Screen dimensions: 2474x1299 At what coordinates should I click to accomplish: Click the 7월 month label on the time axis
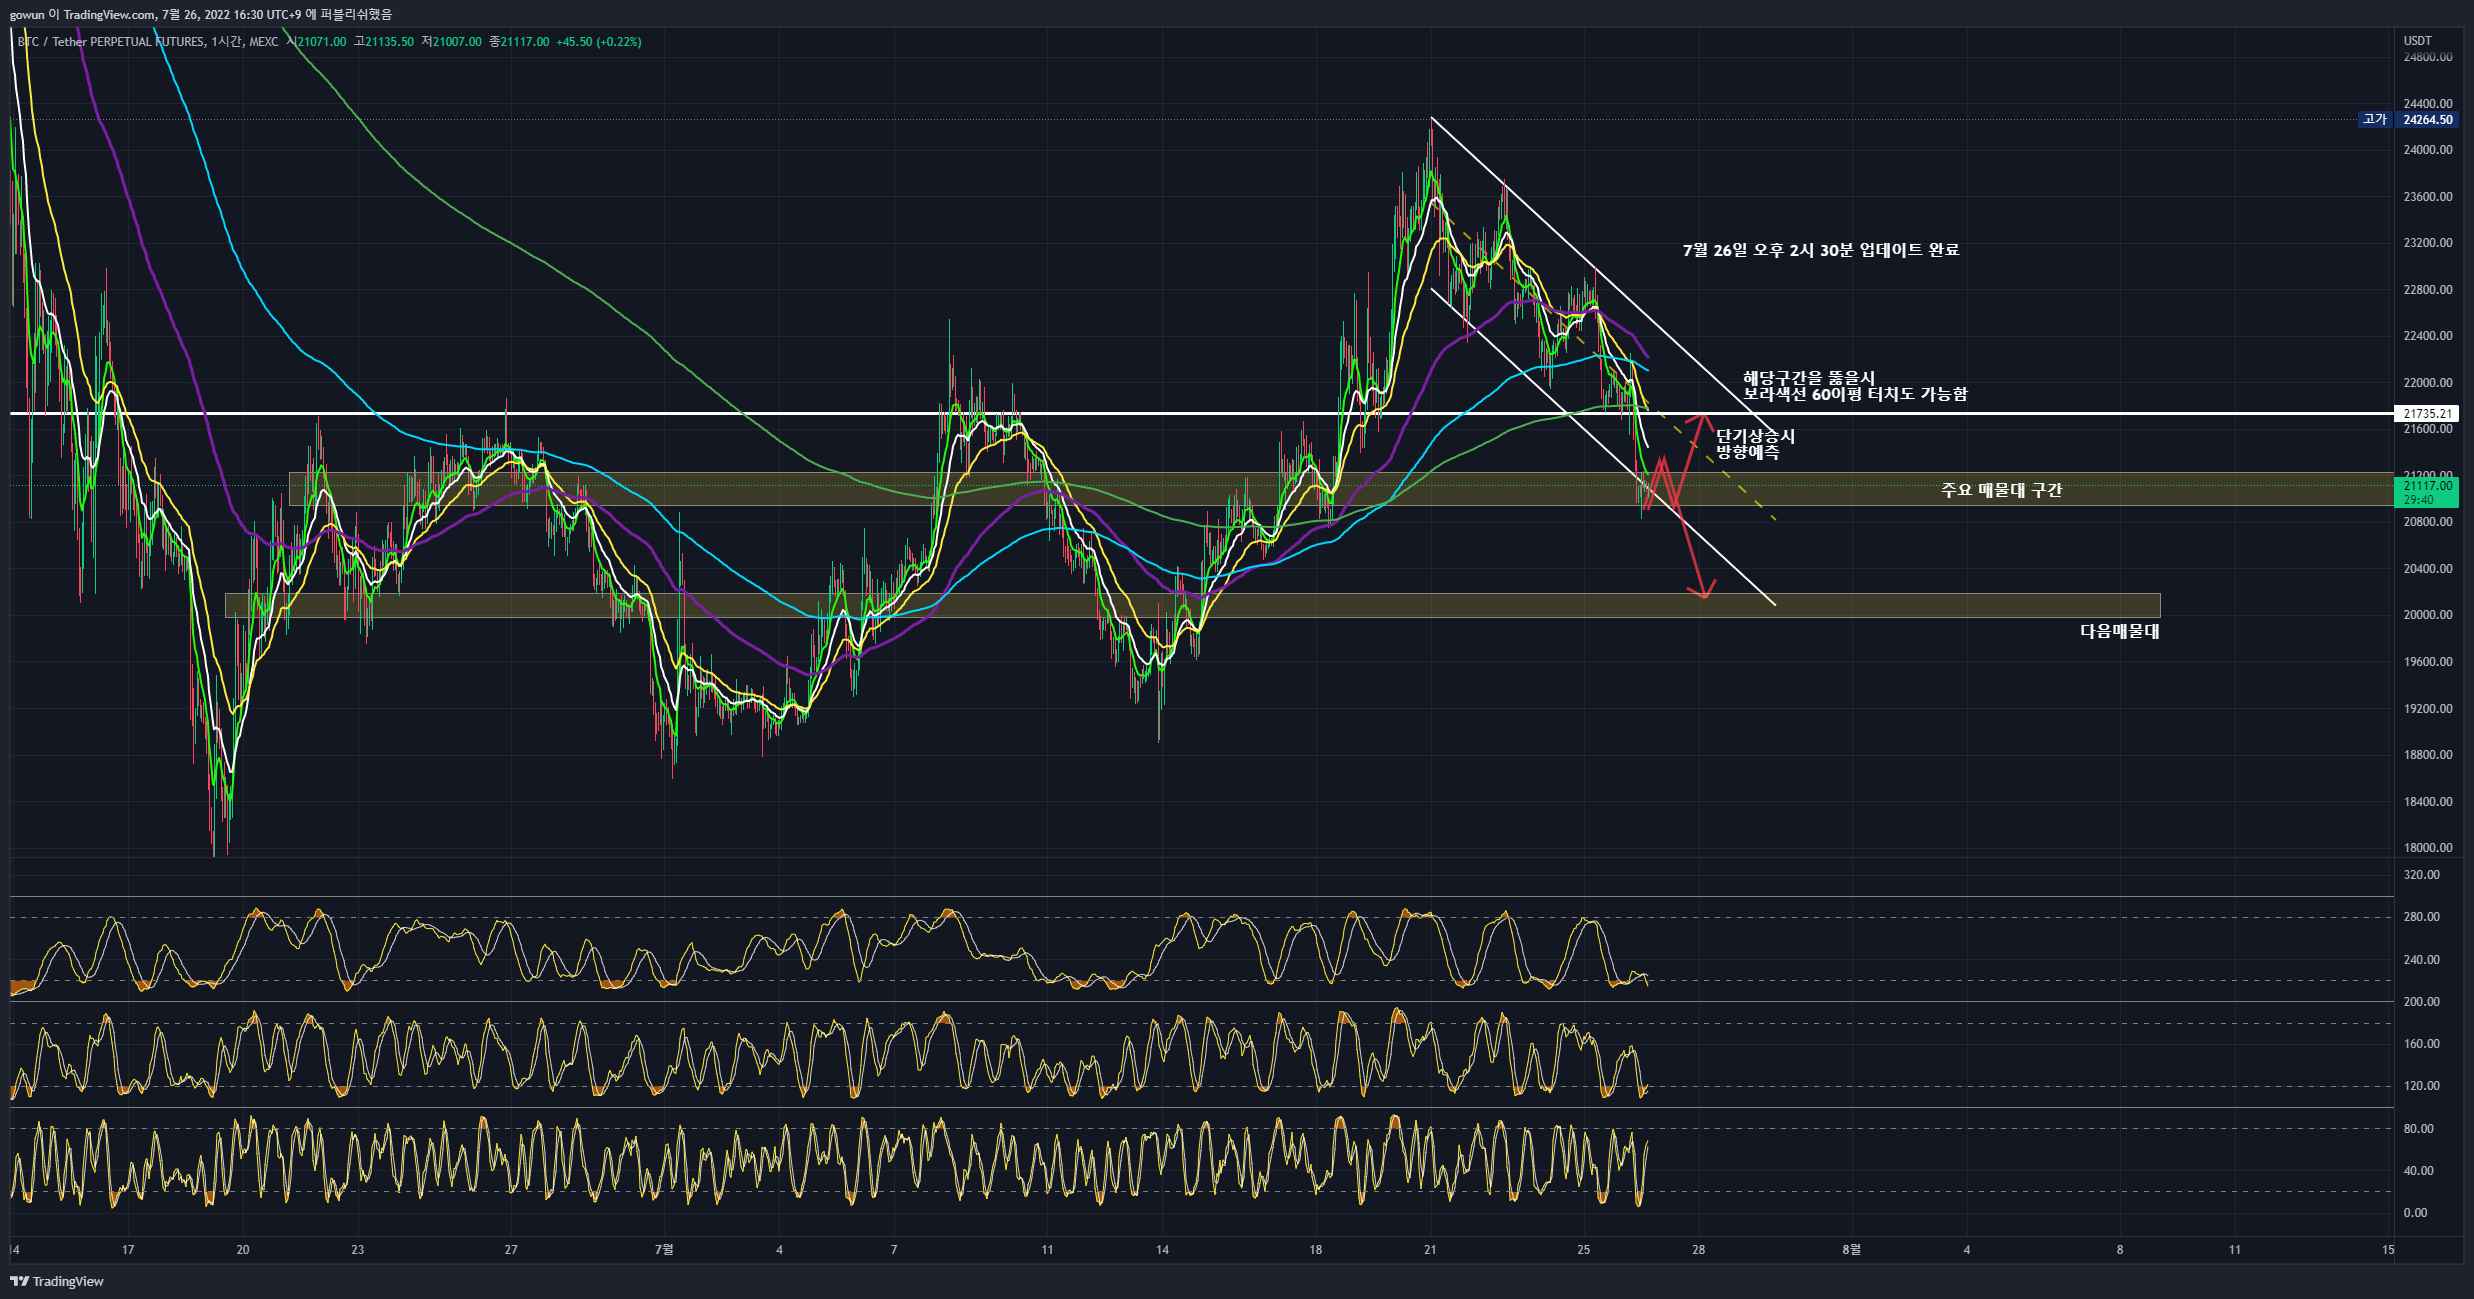[664, 1250]
